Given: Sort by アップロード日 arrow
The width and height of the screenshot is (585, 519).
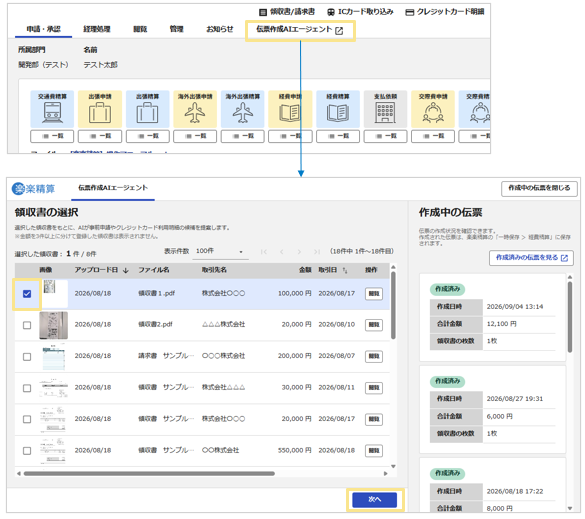Looking at the screenshot, I should (126, 271).
